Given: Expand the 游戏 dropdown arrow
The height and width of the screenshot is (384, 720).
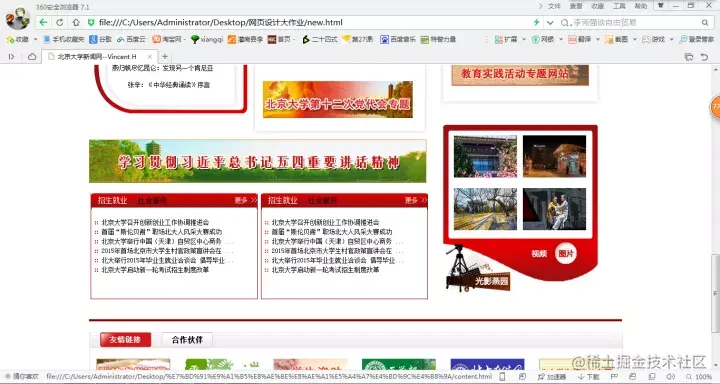Looking at the screenshot, I should click(x=671, y=40).
